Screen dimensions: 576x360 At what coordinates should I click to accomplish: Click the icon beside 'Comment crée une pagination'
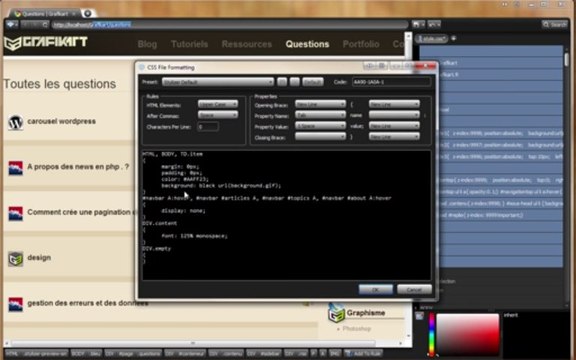(15, 214)
